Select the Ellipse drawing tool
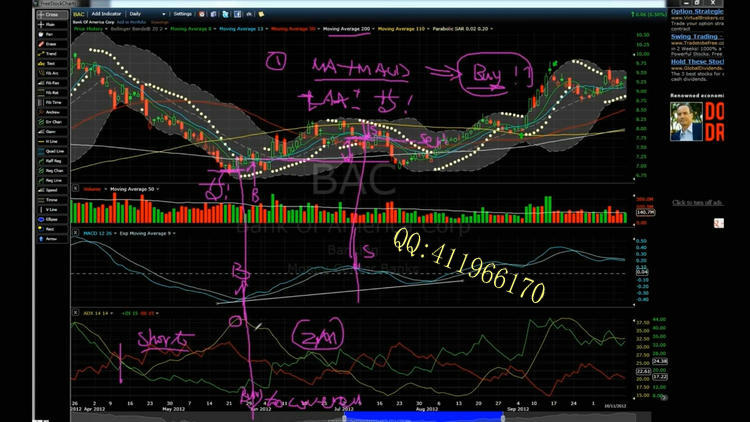This screenshot has height=422, width=750. [x=52, y=220]
